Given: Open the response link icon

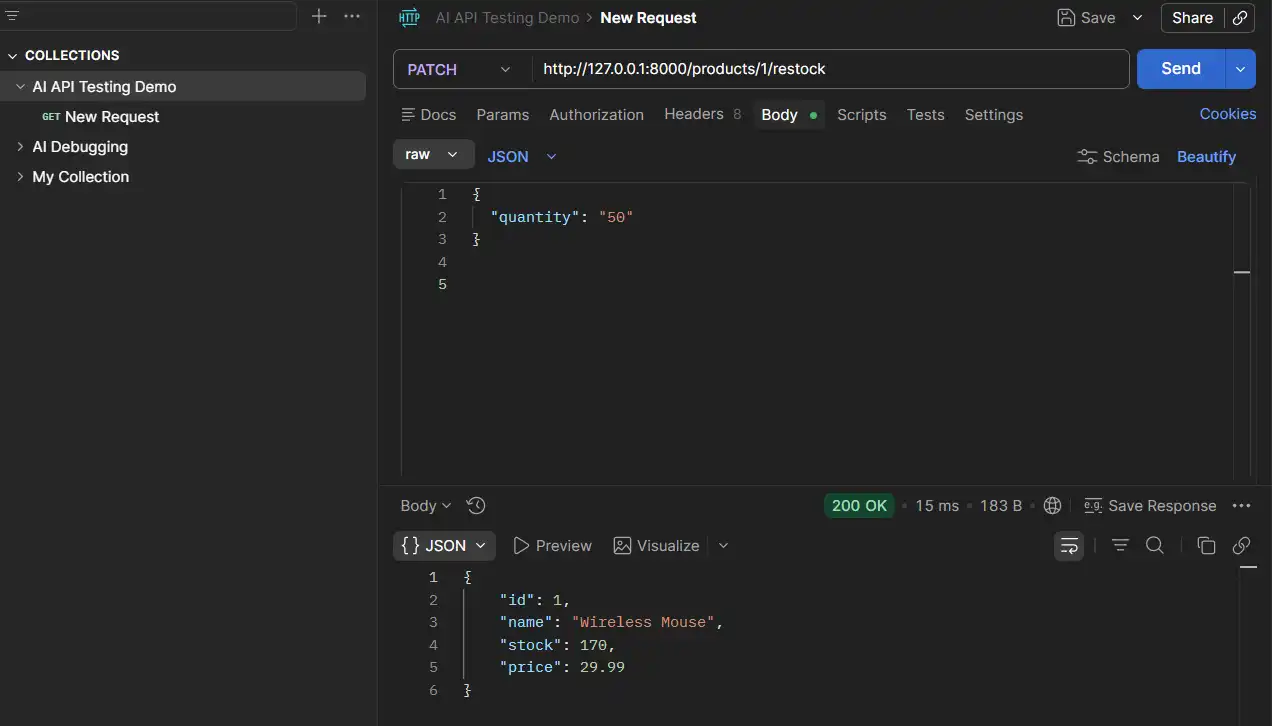Looking at the screenshot, I should click(1241, 545).
